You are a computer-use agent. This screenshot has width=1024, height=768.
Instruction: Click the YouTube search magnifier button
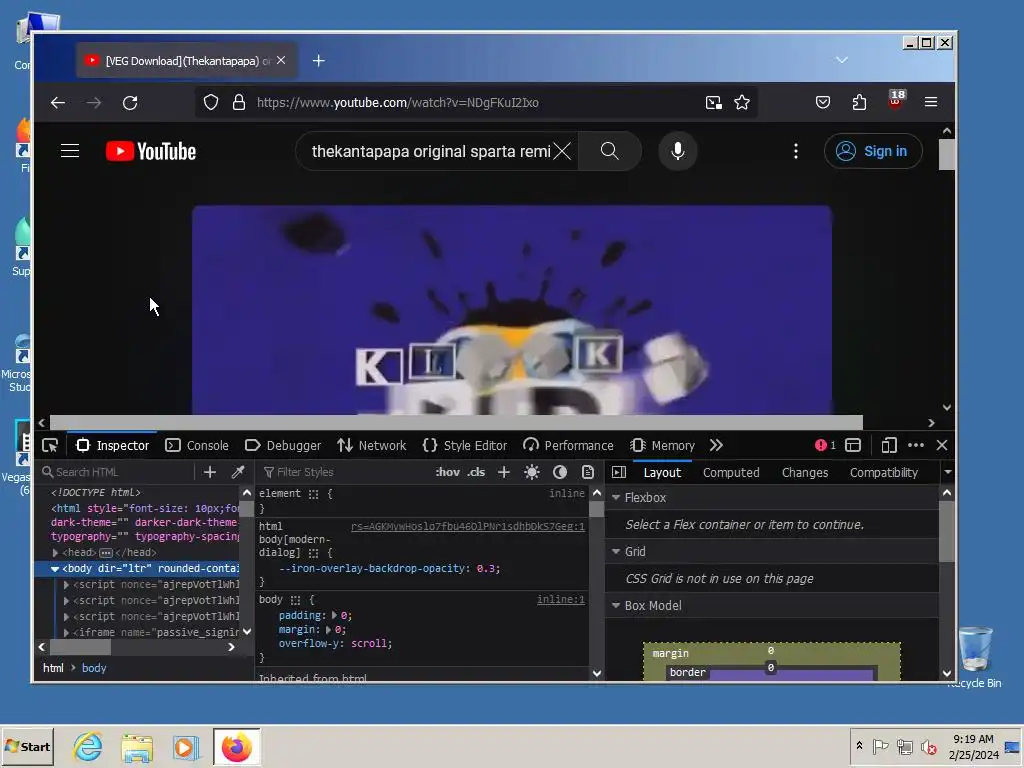tap(609, 152)
